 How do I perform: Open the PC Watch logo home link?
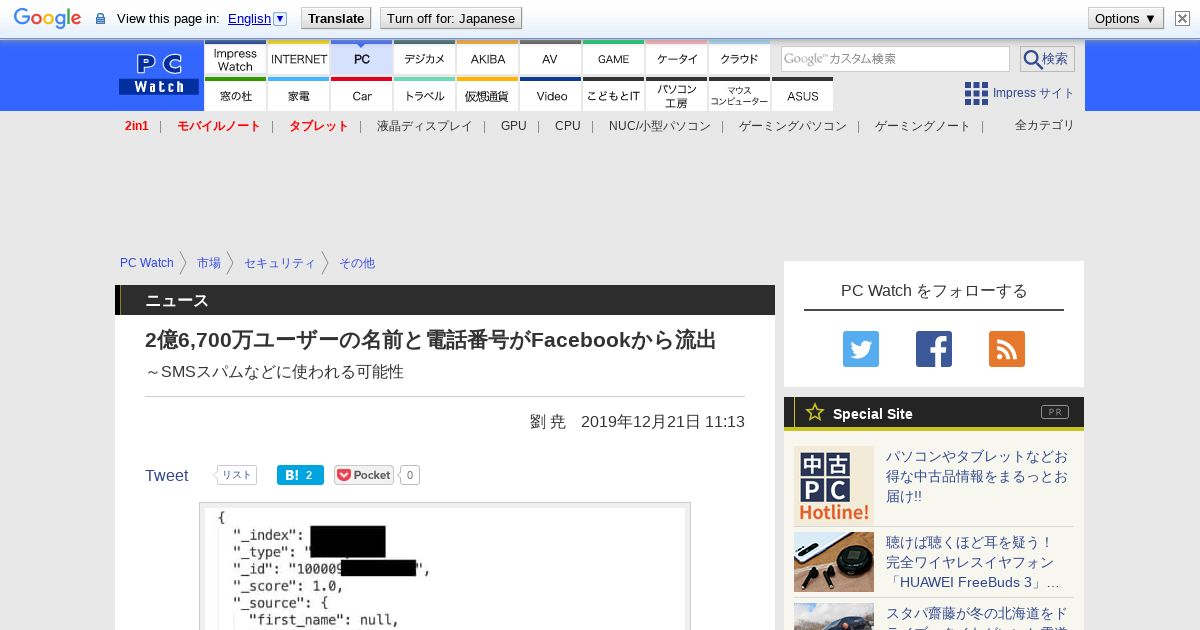click(x=159, y=75)
